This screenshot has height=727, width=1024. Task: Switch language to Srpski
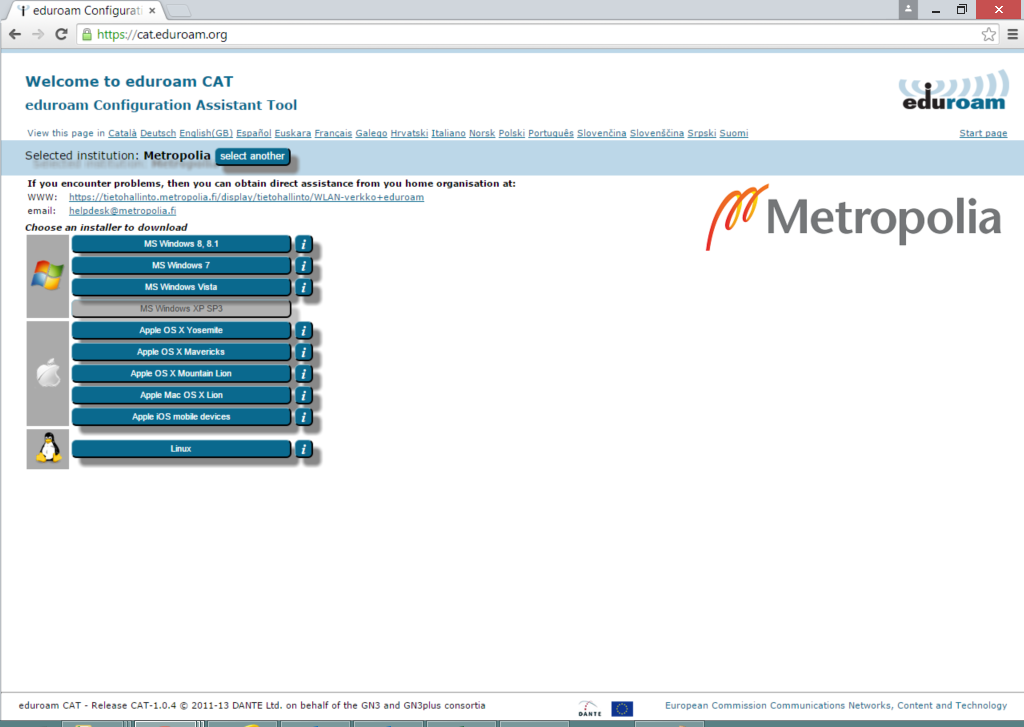click(x=701, y=133)
